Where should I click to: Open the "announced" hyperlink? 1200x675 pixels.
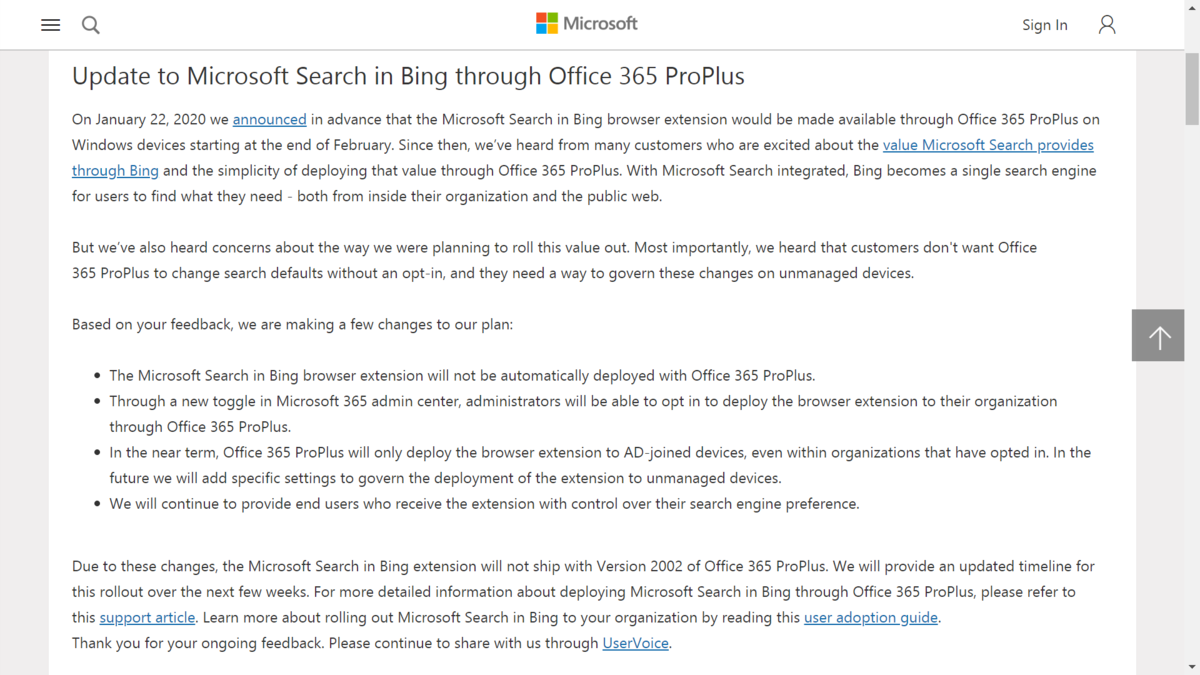270,119
